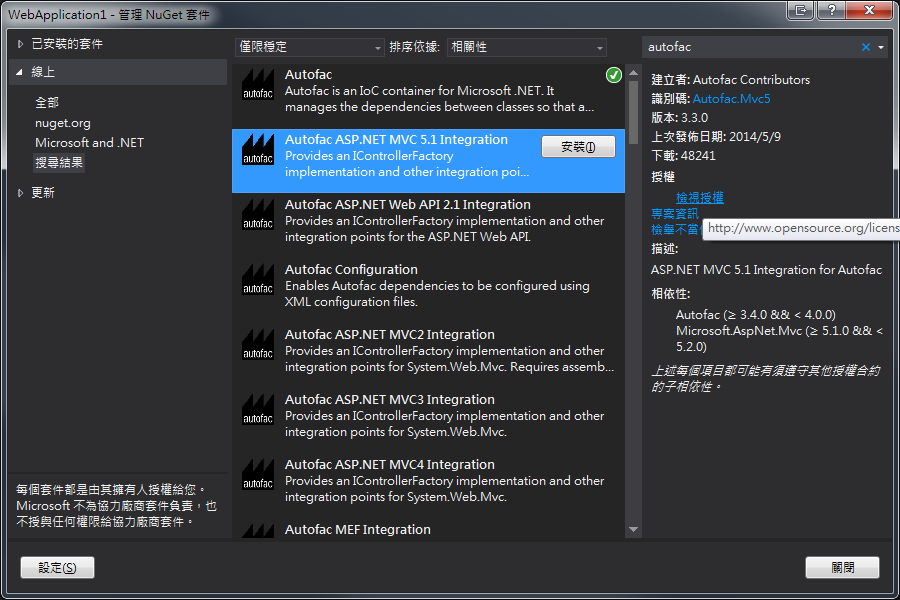This screenshot has width=900, height=600.
Task: Open the Autofac.Mvc5 identifier link
Action: pyautogui.click(x=731, y=99)
